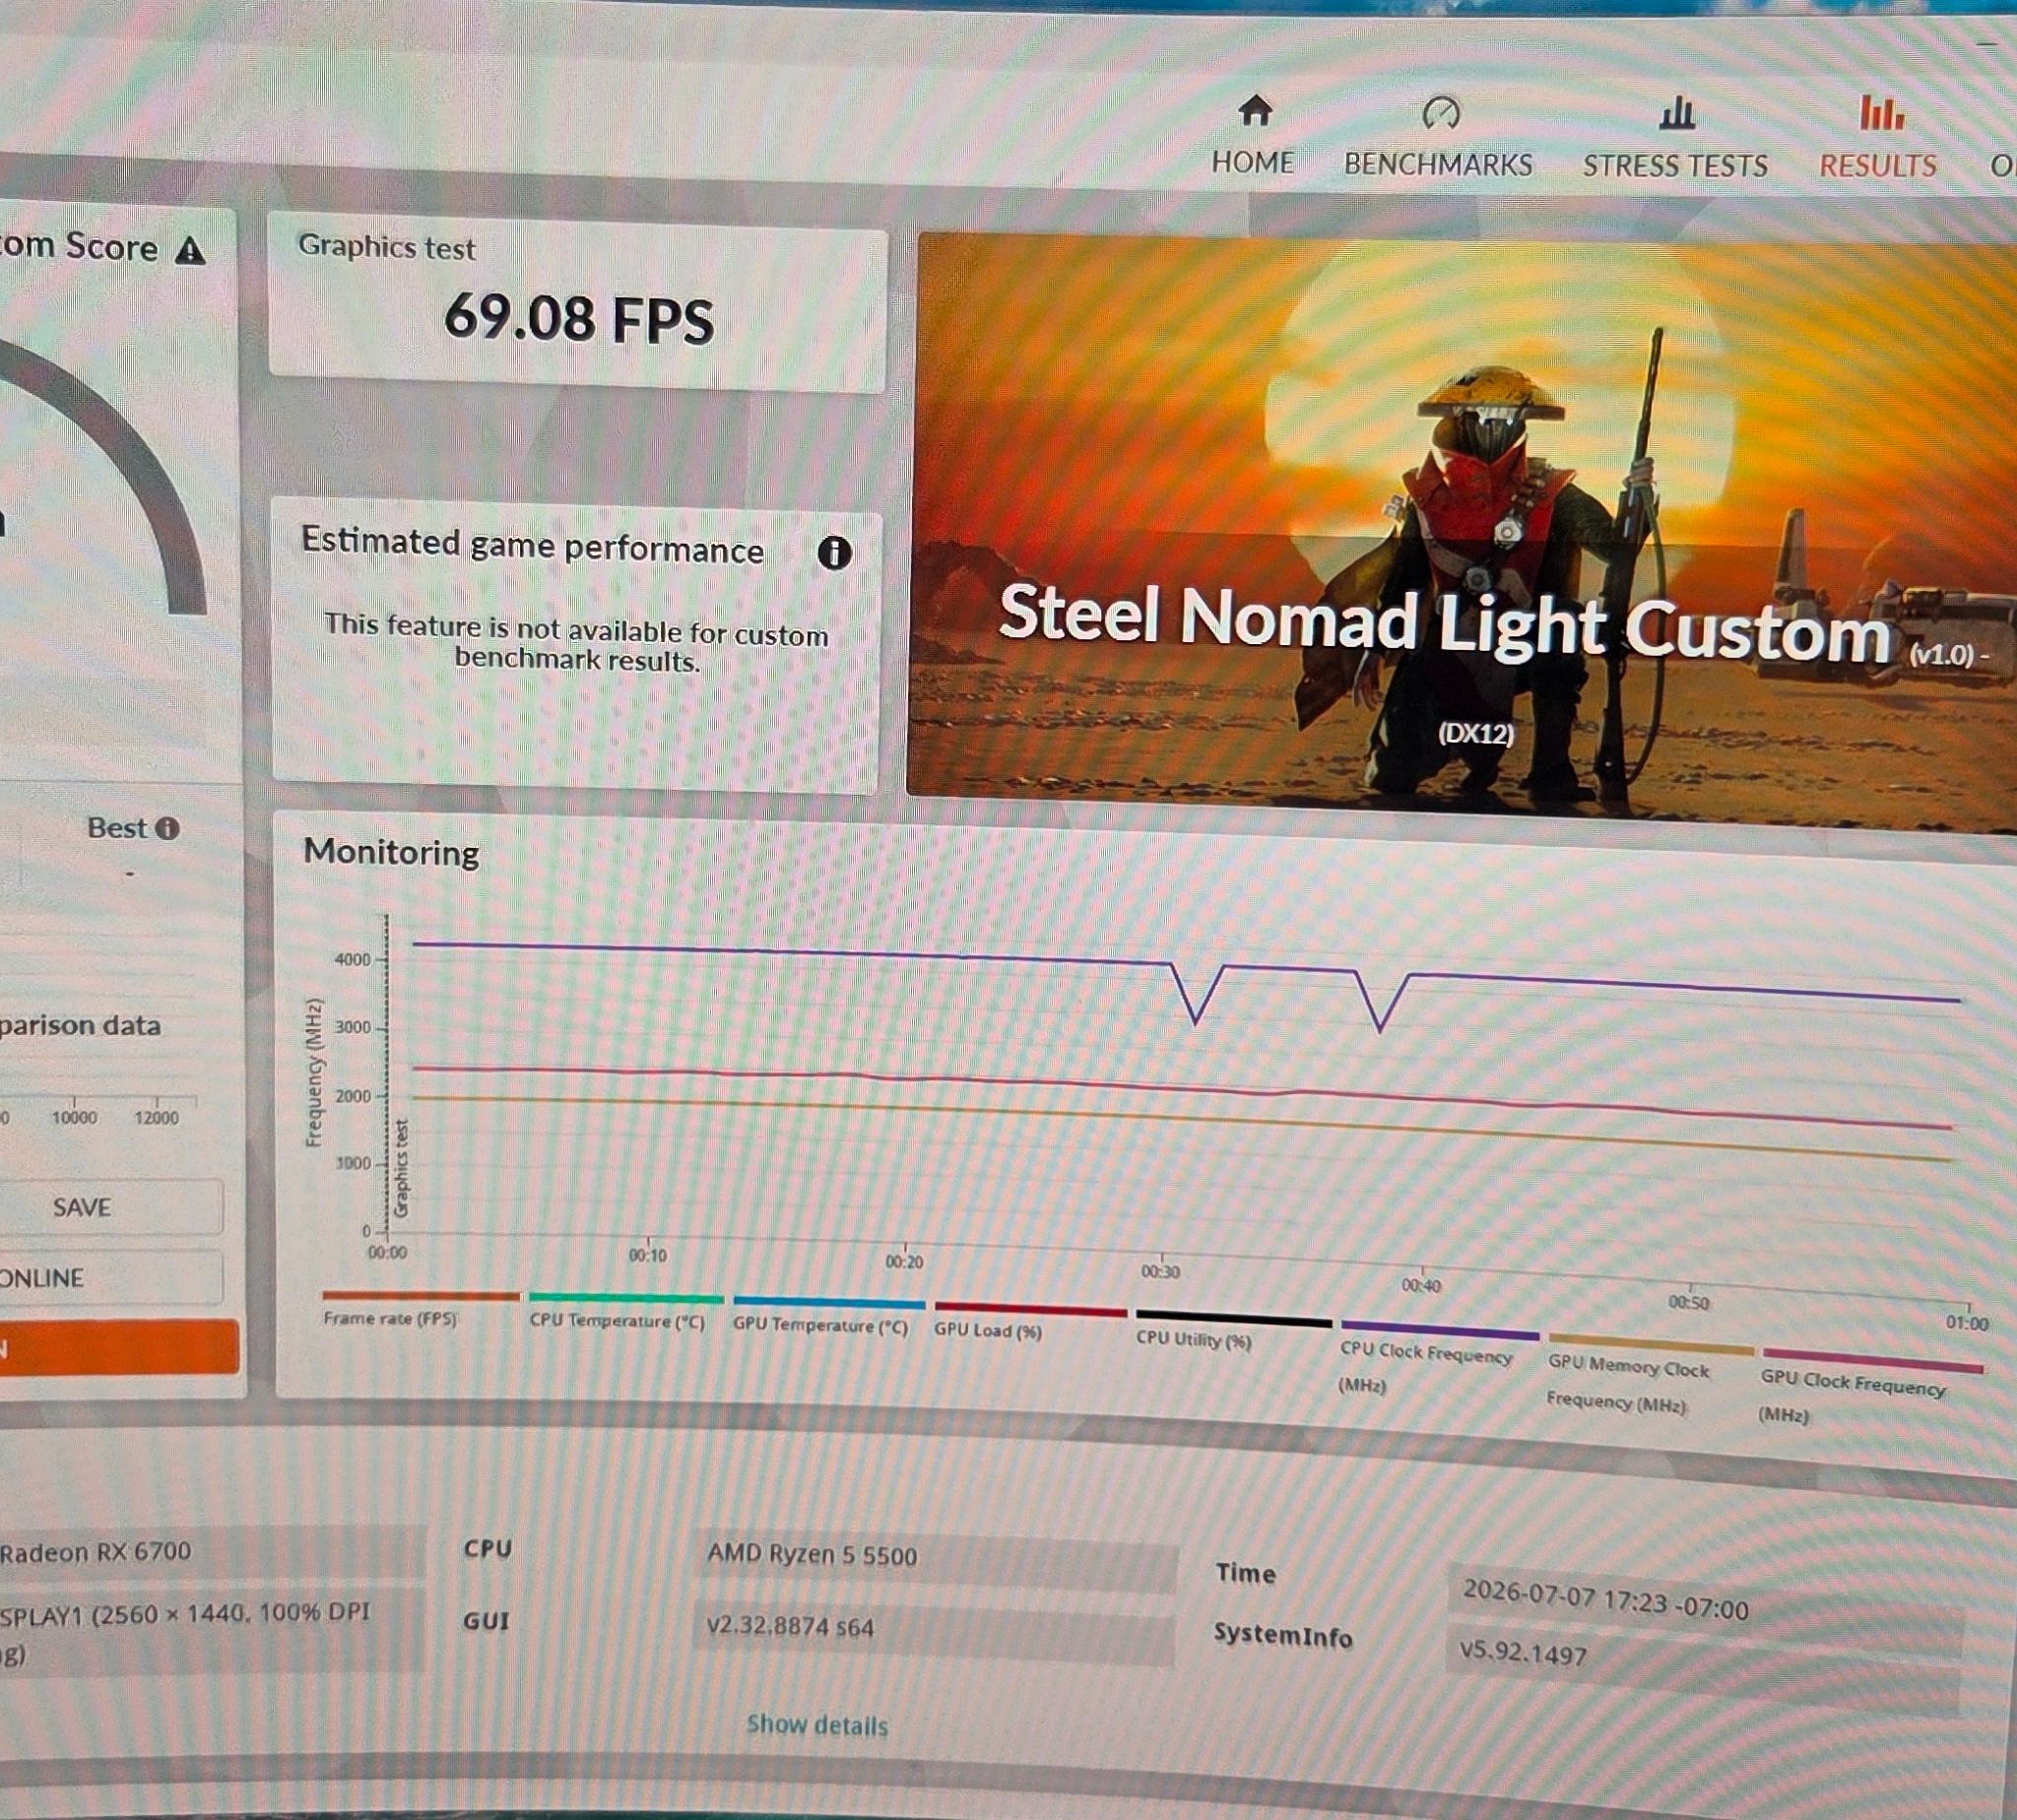
Task: Switch to the STRESS TESTS tab
Action: 1675,165
